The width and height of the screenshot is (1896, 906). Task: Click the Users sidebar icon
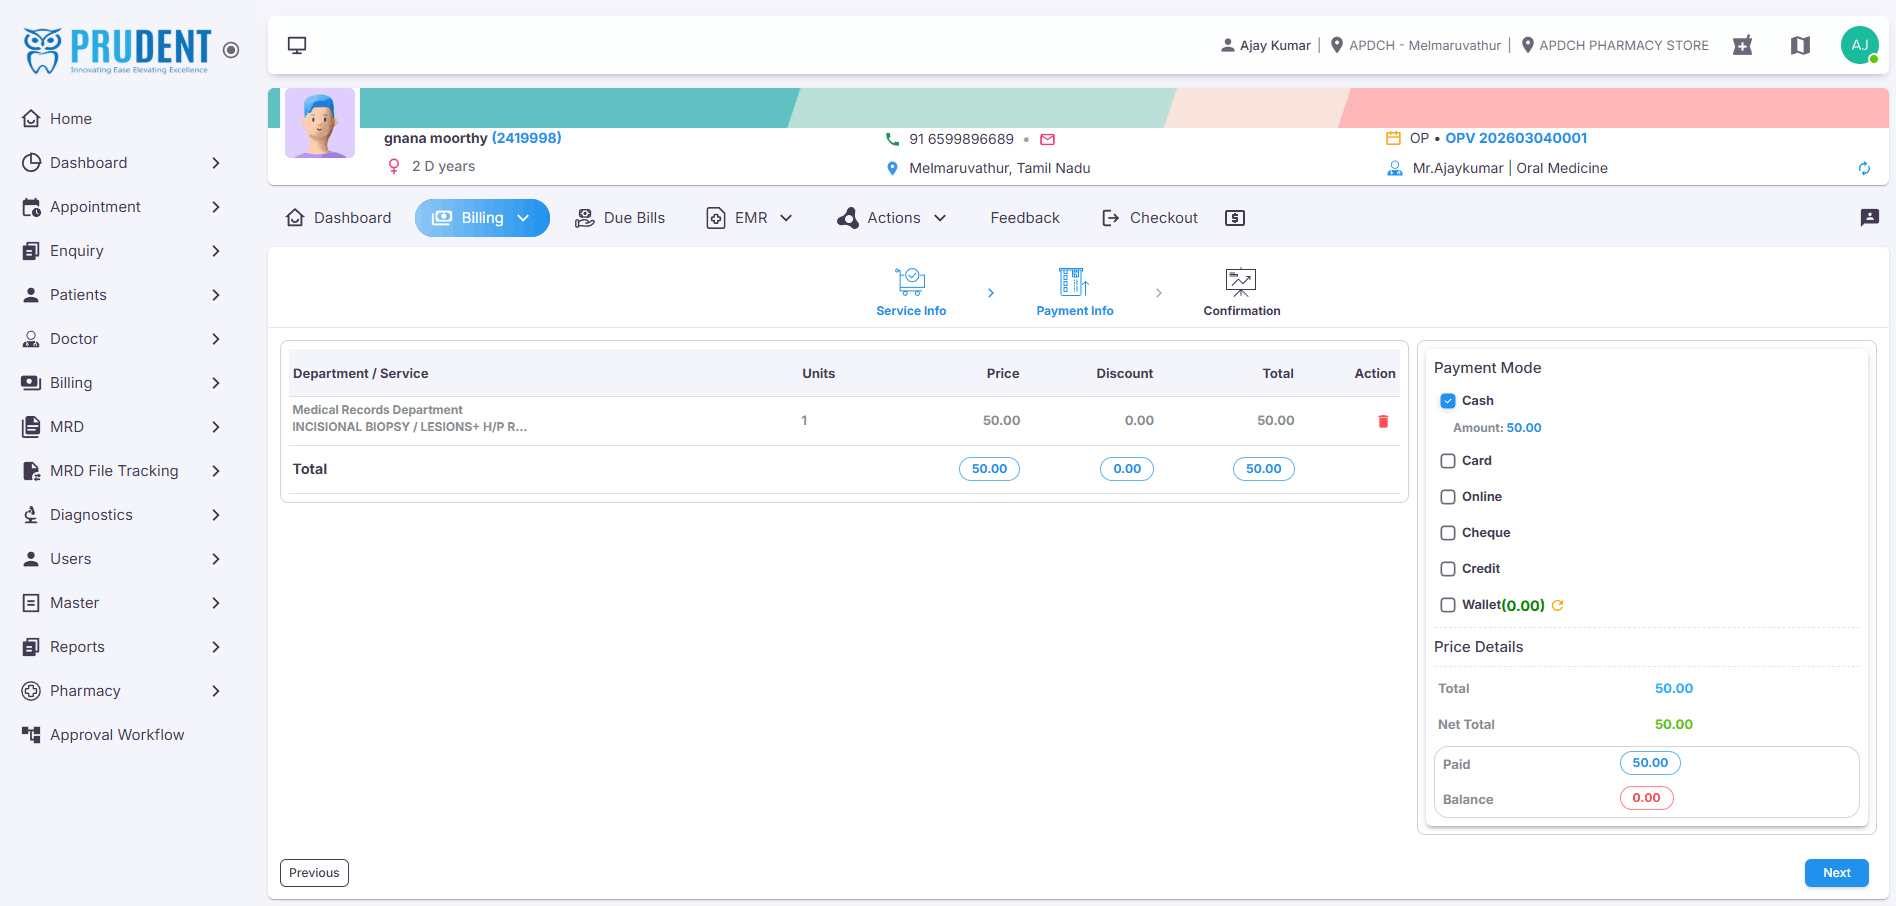pyautogui.click(x=31, y=559)
